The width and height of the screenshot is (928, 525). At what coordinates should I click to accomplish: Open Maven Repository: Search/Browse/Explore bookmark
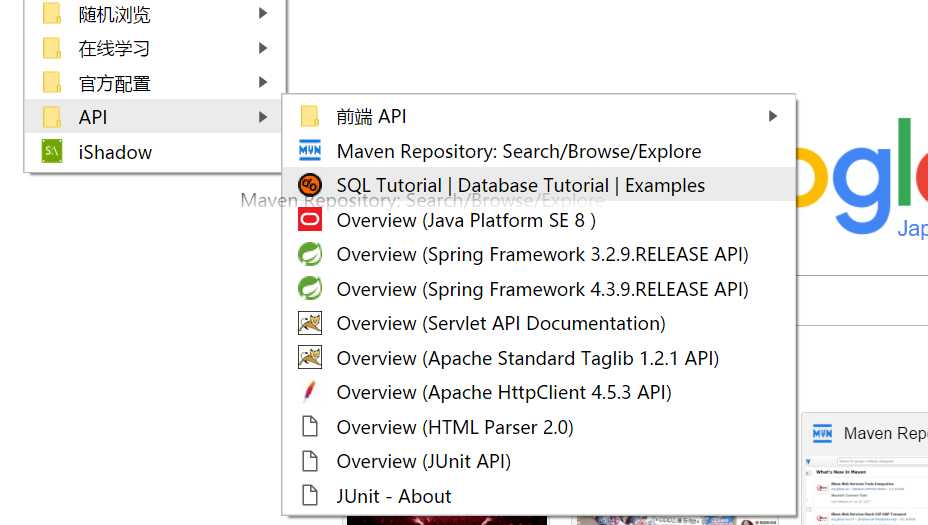click(539, 150)
